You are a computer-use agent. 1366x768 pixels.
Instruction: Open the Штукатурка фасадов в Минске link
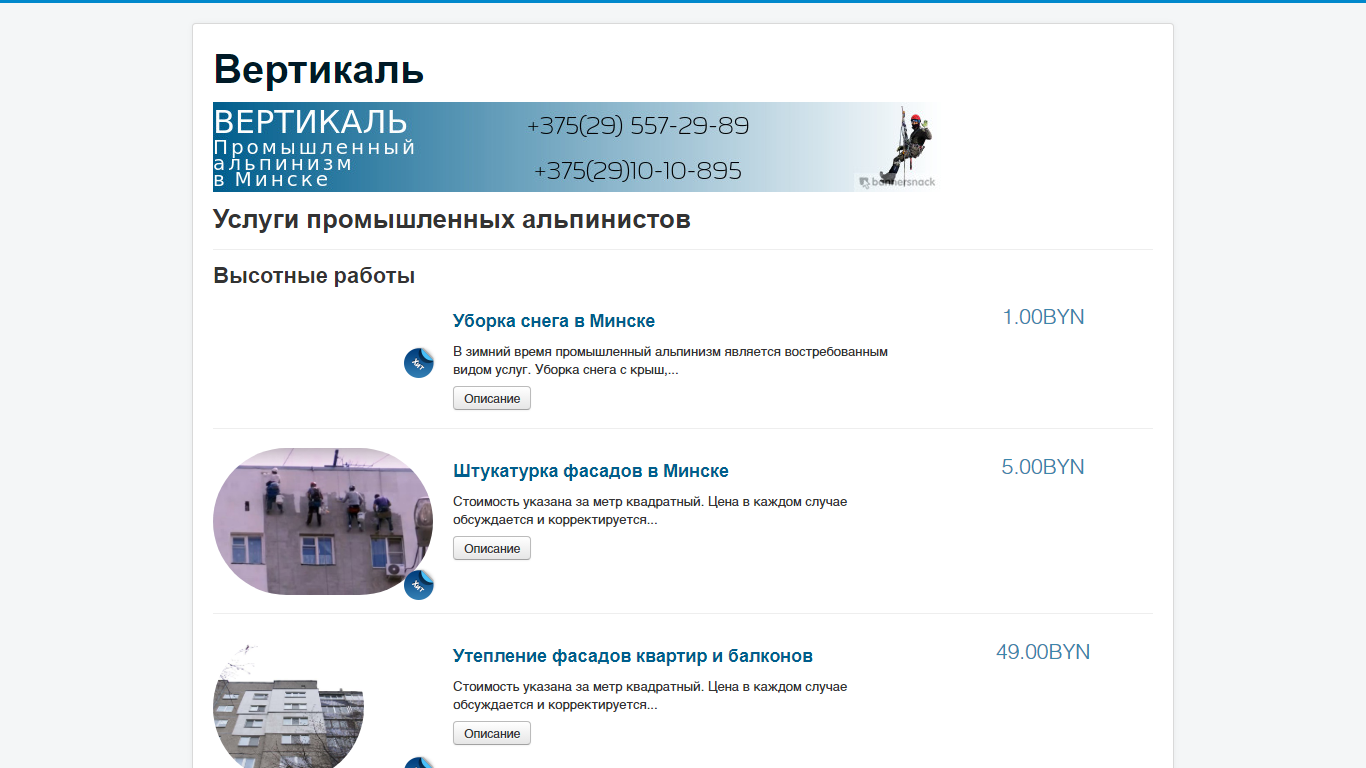[x=591, y=471]
